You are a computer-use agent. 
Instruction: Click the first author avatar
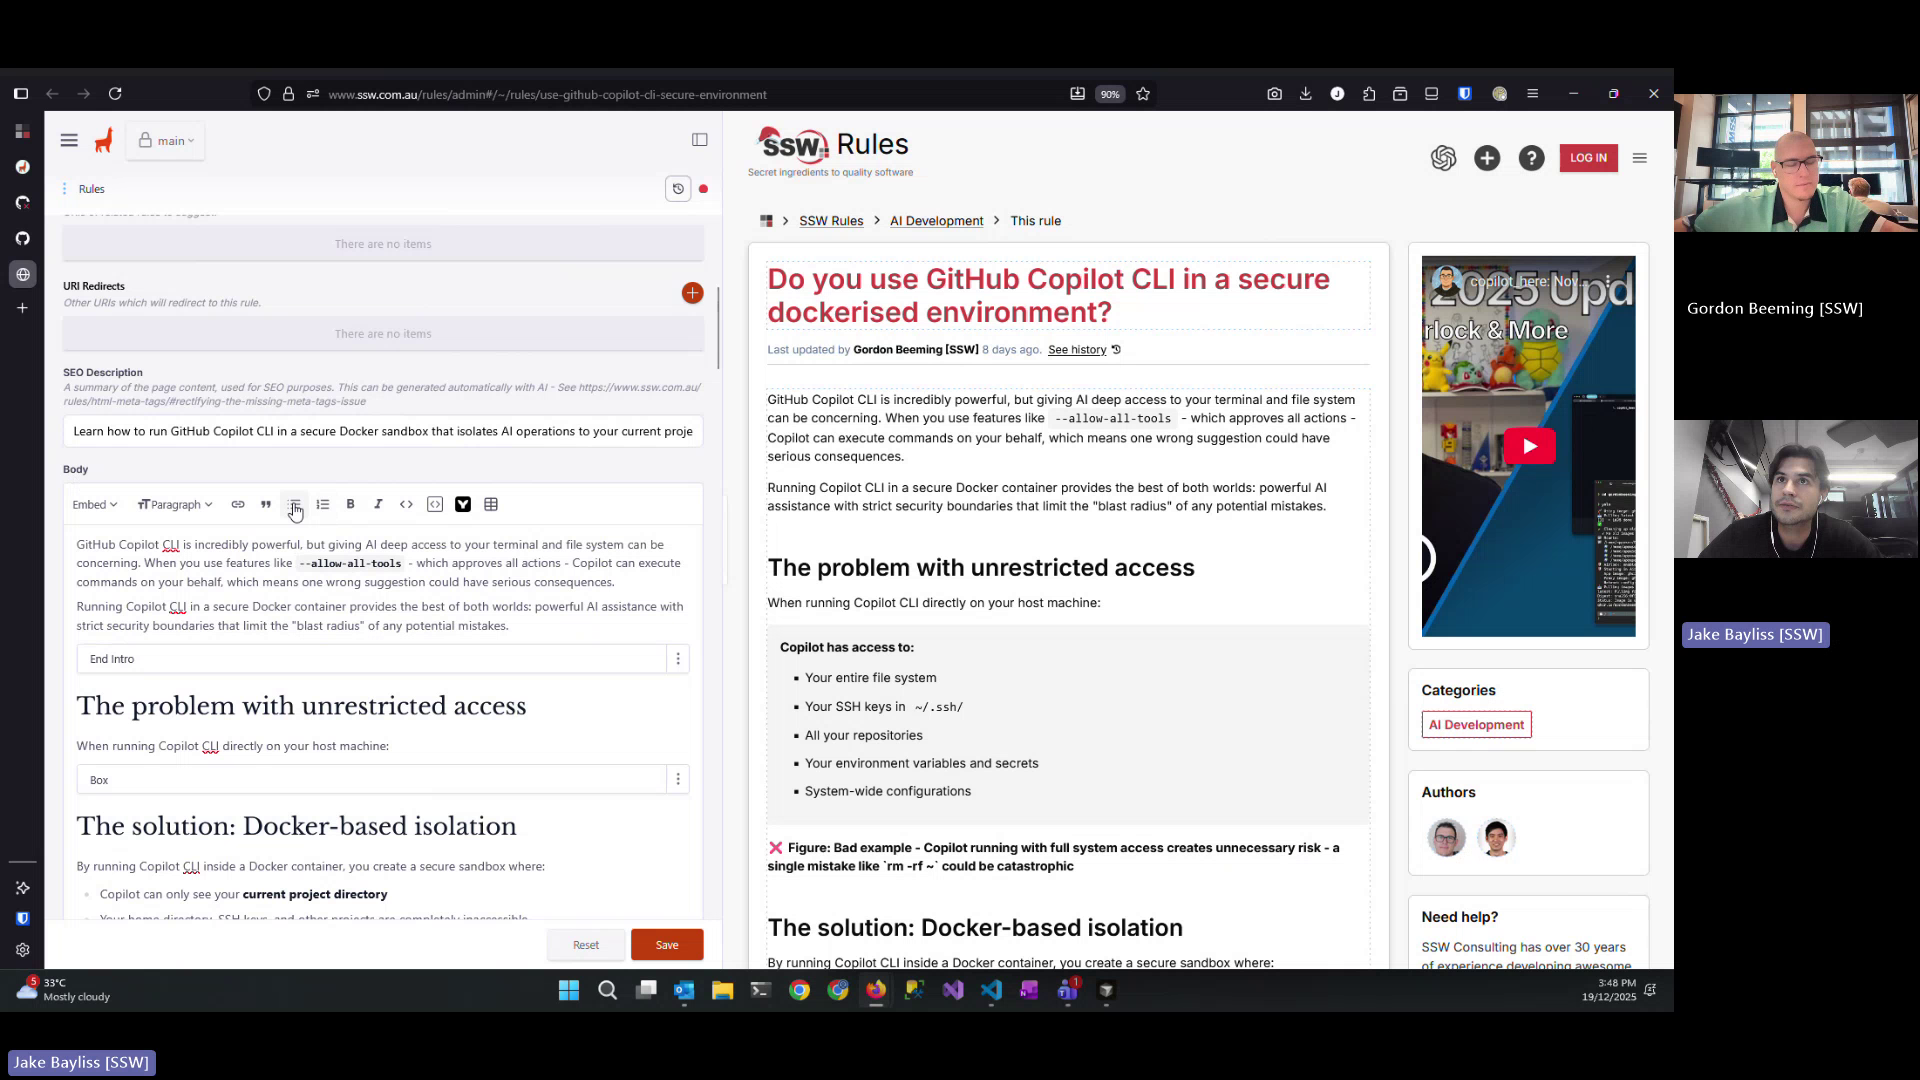tap(1446, 838)
